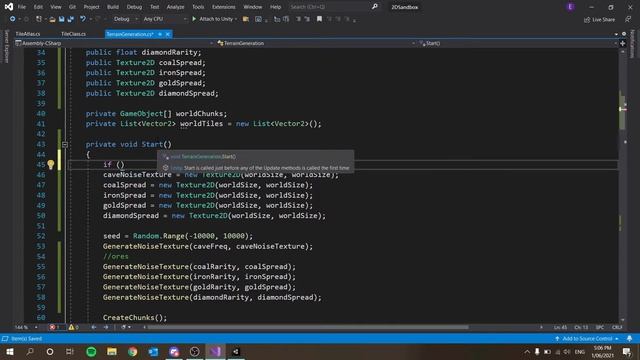Click the Live Share button label
Screen dimensions: 640x360
coord(603,20)
